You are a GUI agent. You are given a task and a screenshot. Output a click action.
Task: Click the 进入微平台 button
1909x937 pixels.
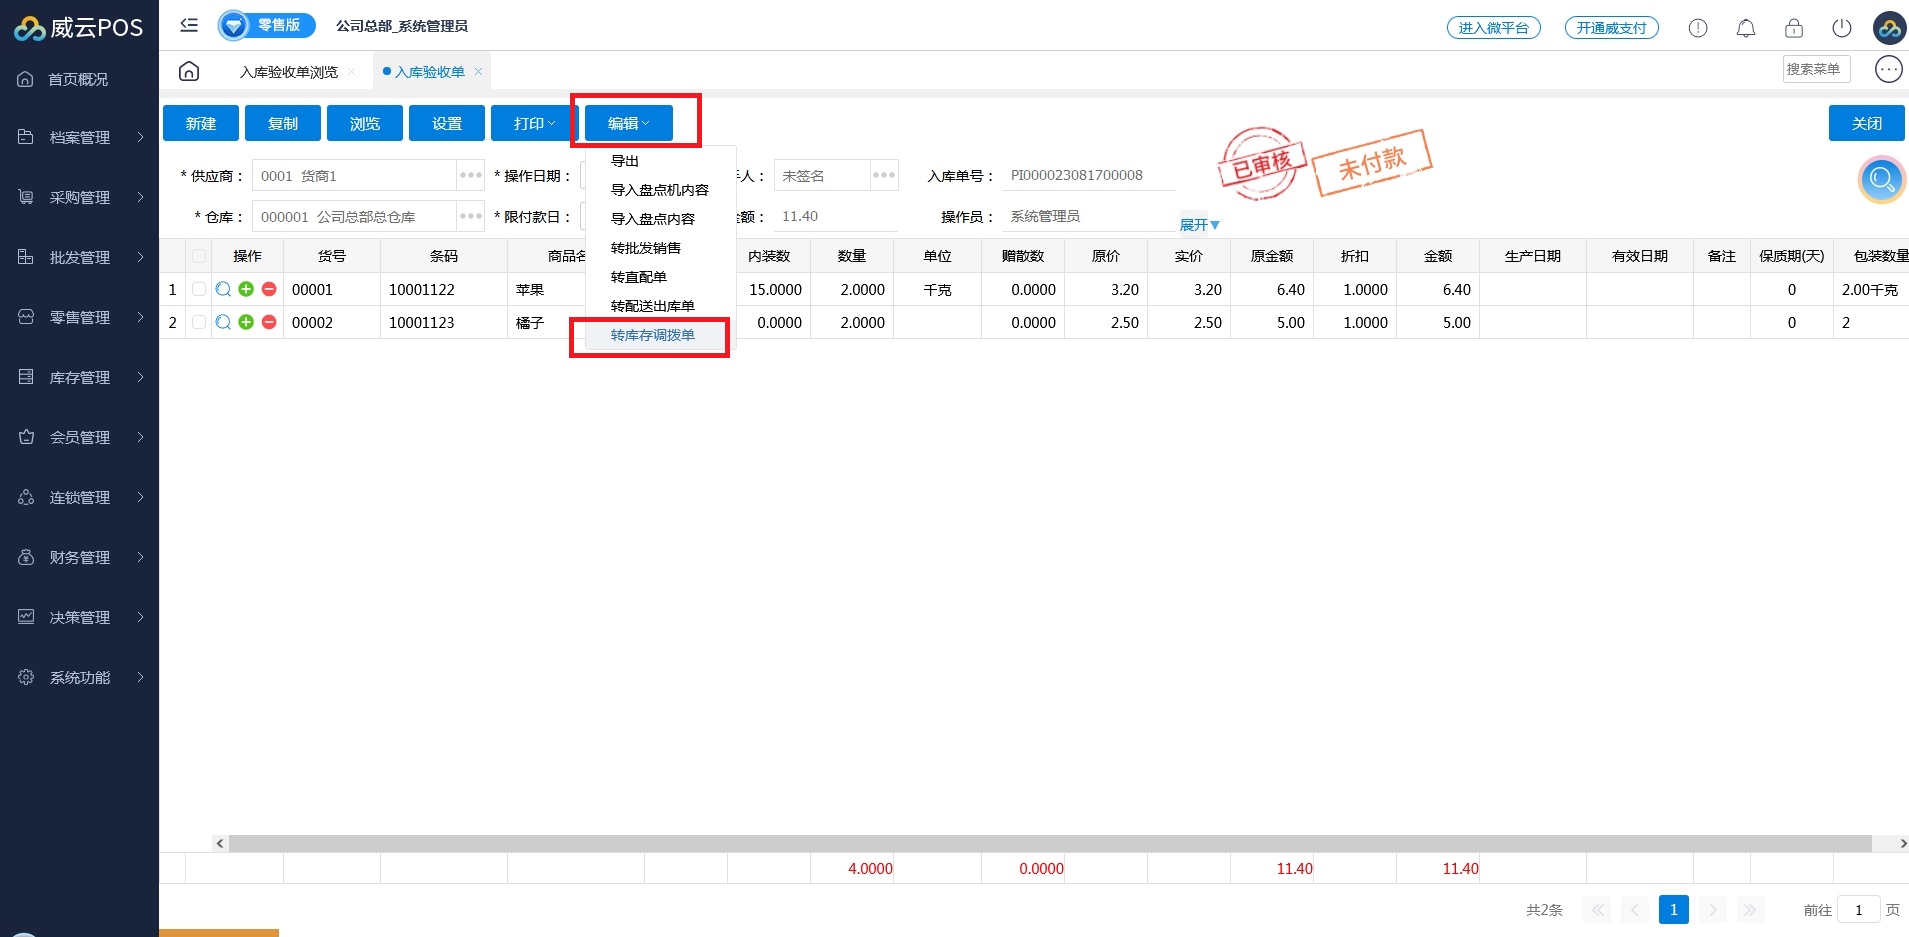pos(1493,28)
